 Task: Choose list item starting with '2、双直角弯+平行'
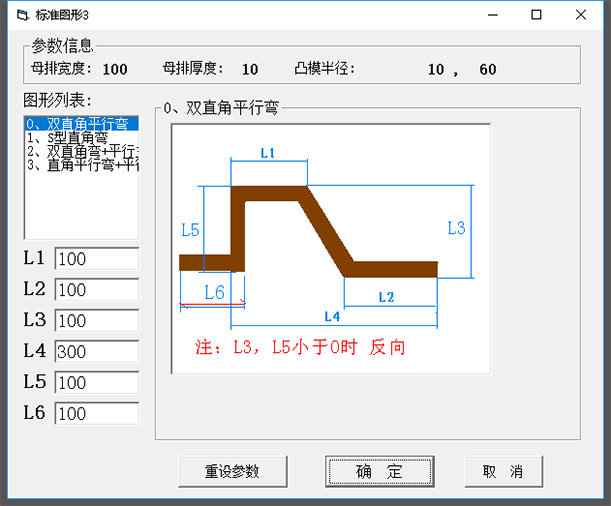pos(81,152)
